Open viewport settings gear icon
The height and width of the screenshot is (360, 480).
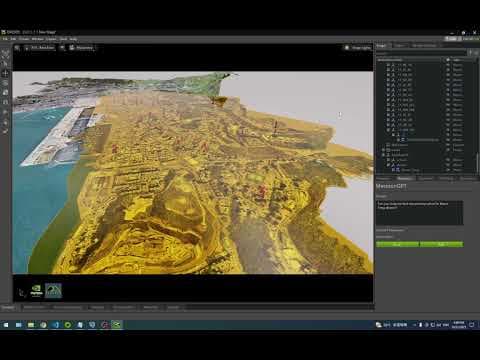coord(17,48)
